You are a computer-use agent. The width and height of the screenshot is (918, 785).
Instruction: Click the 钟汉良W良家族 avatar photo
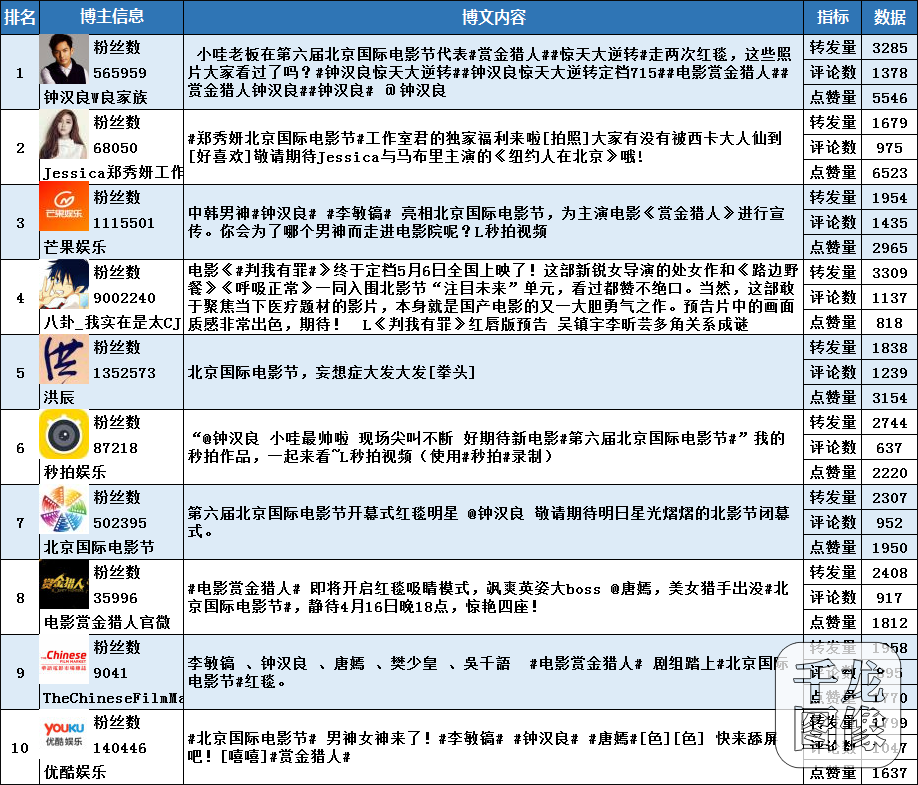pyautogui.click(x=64, y=59)
